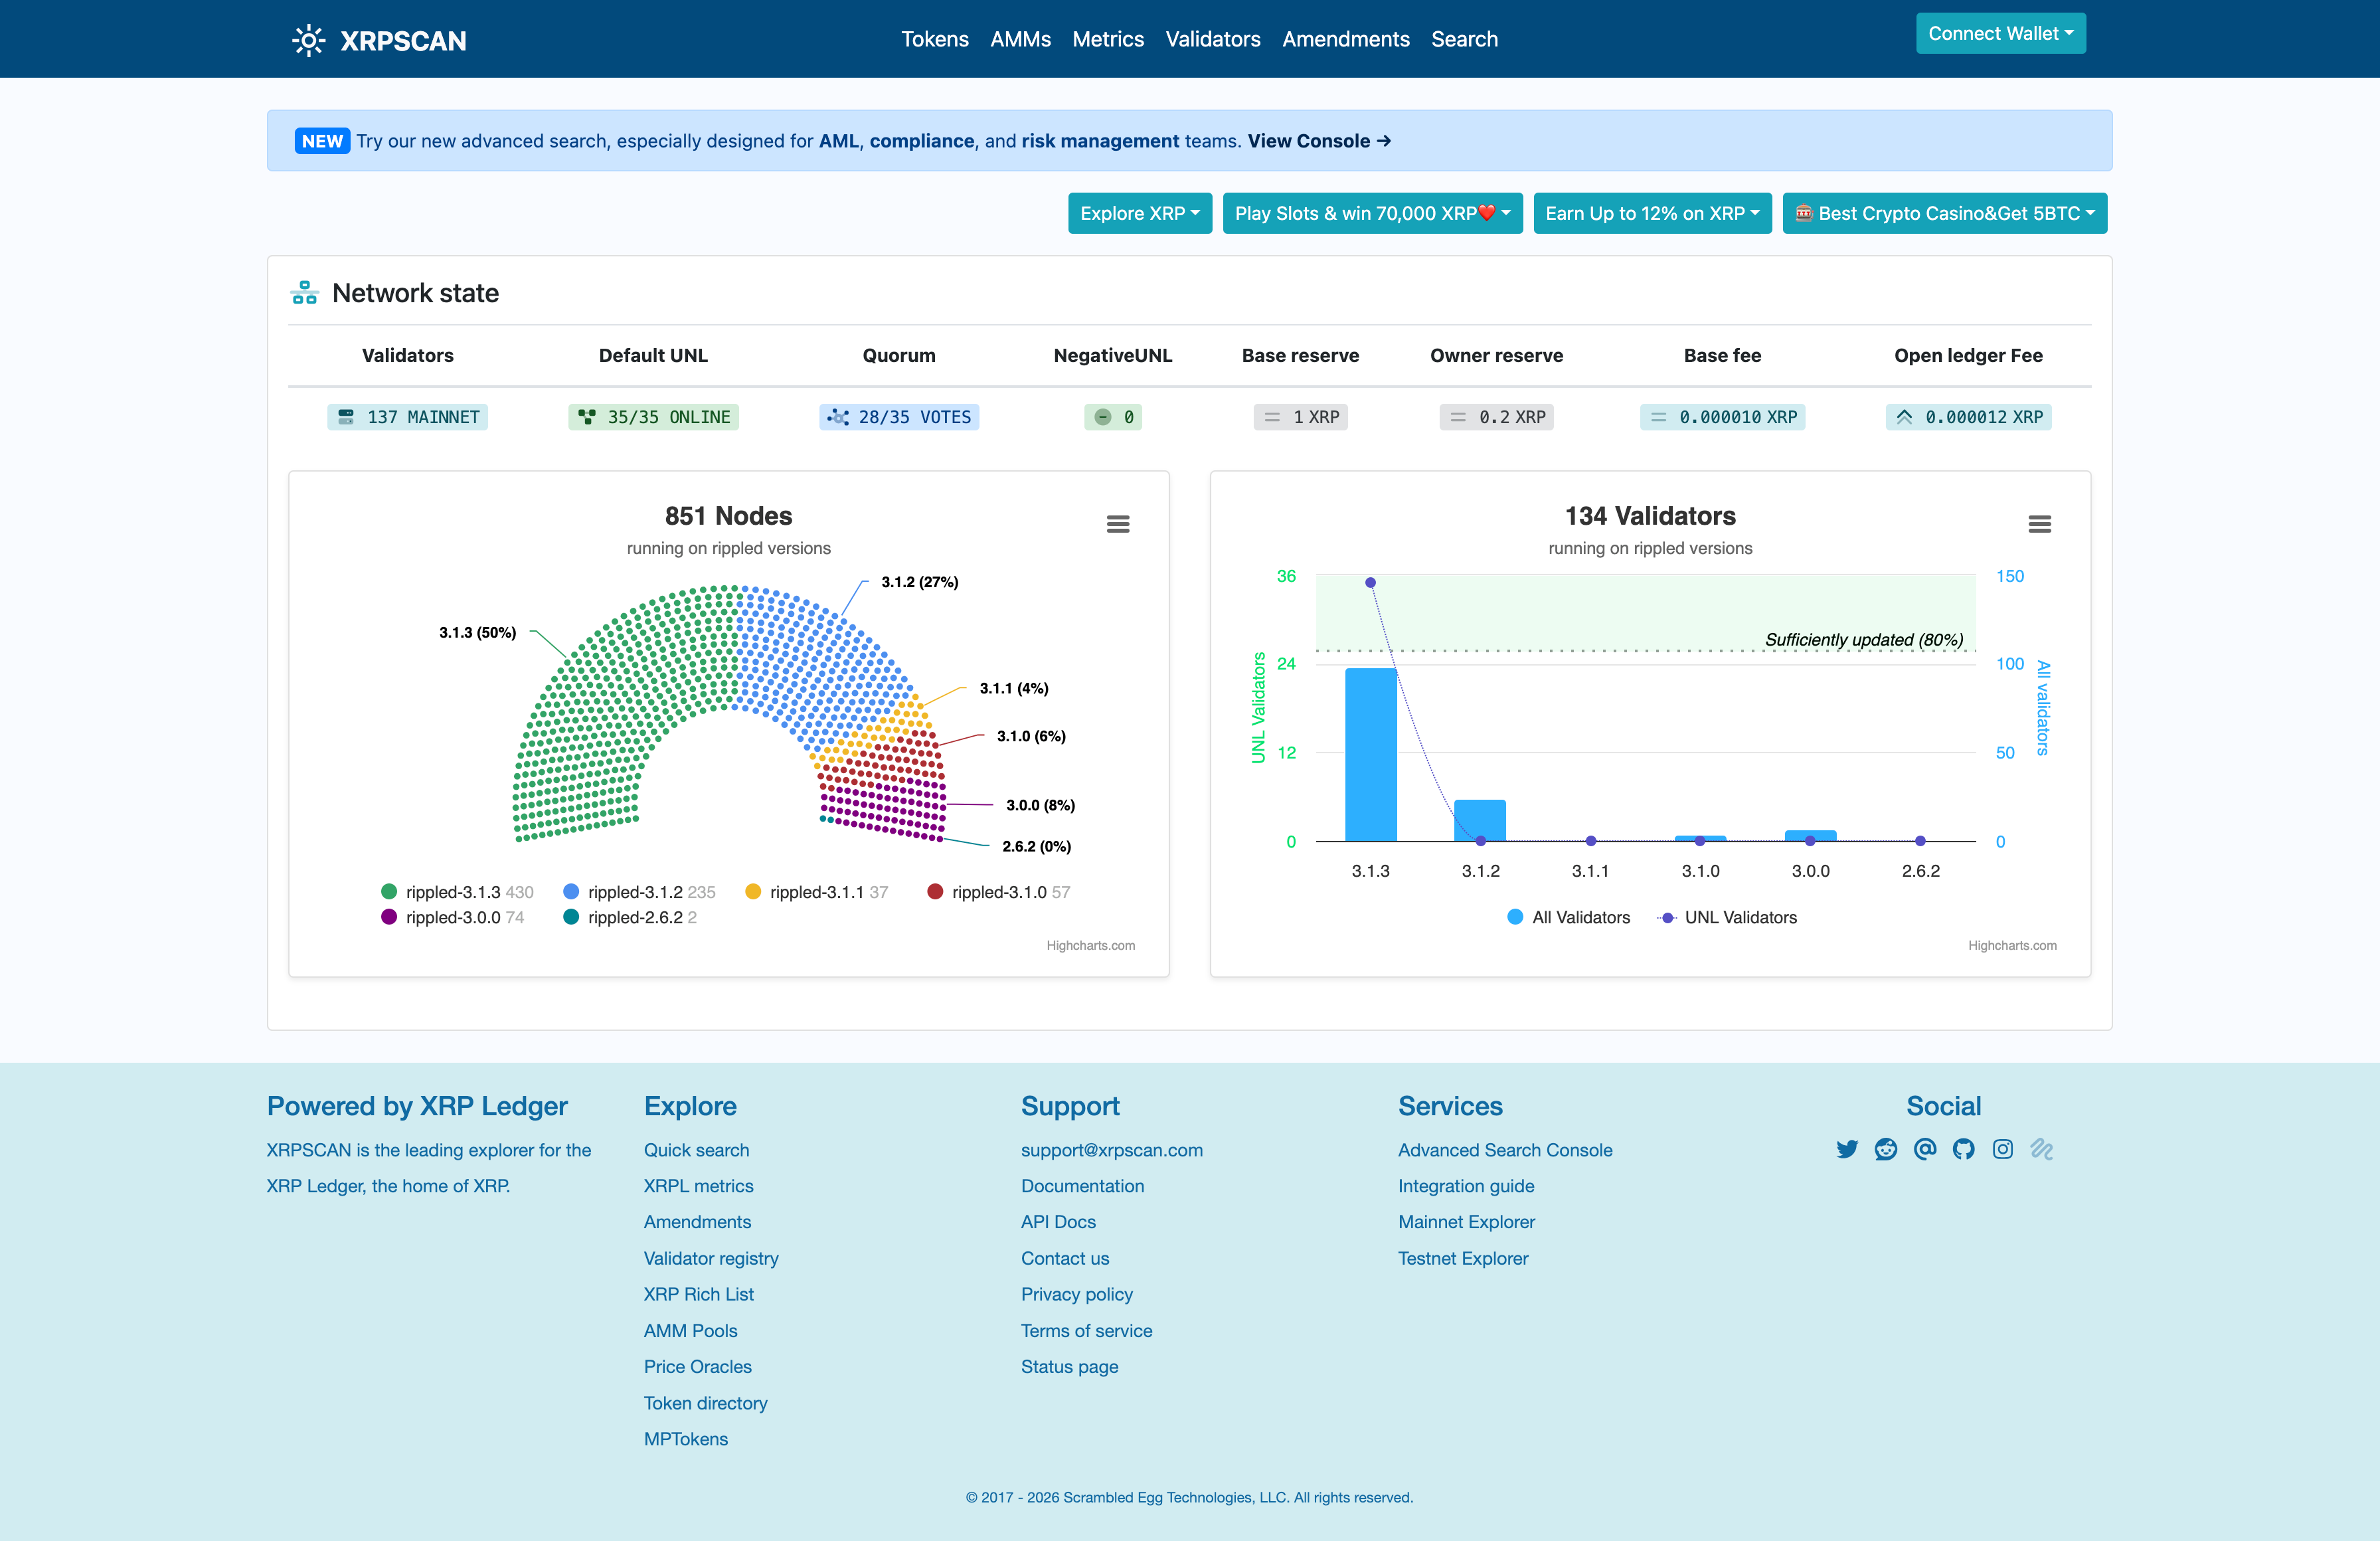This screenshot has height=1541, width=2380.
Task: Open the Validator registry footer link
Action: click(711, 1258)
